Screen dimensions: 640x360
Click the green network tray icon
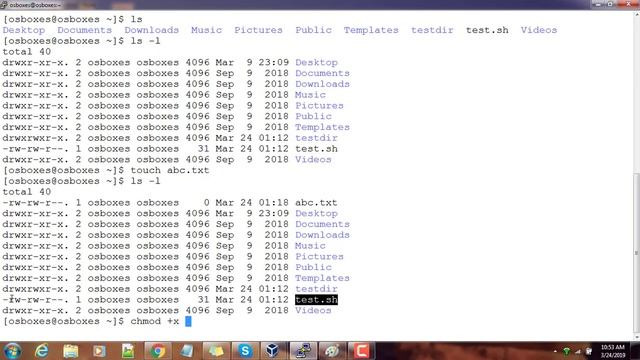[x=567, y=351]
